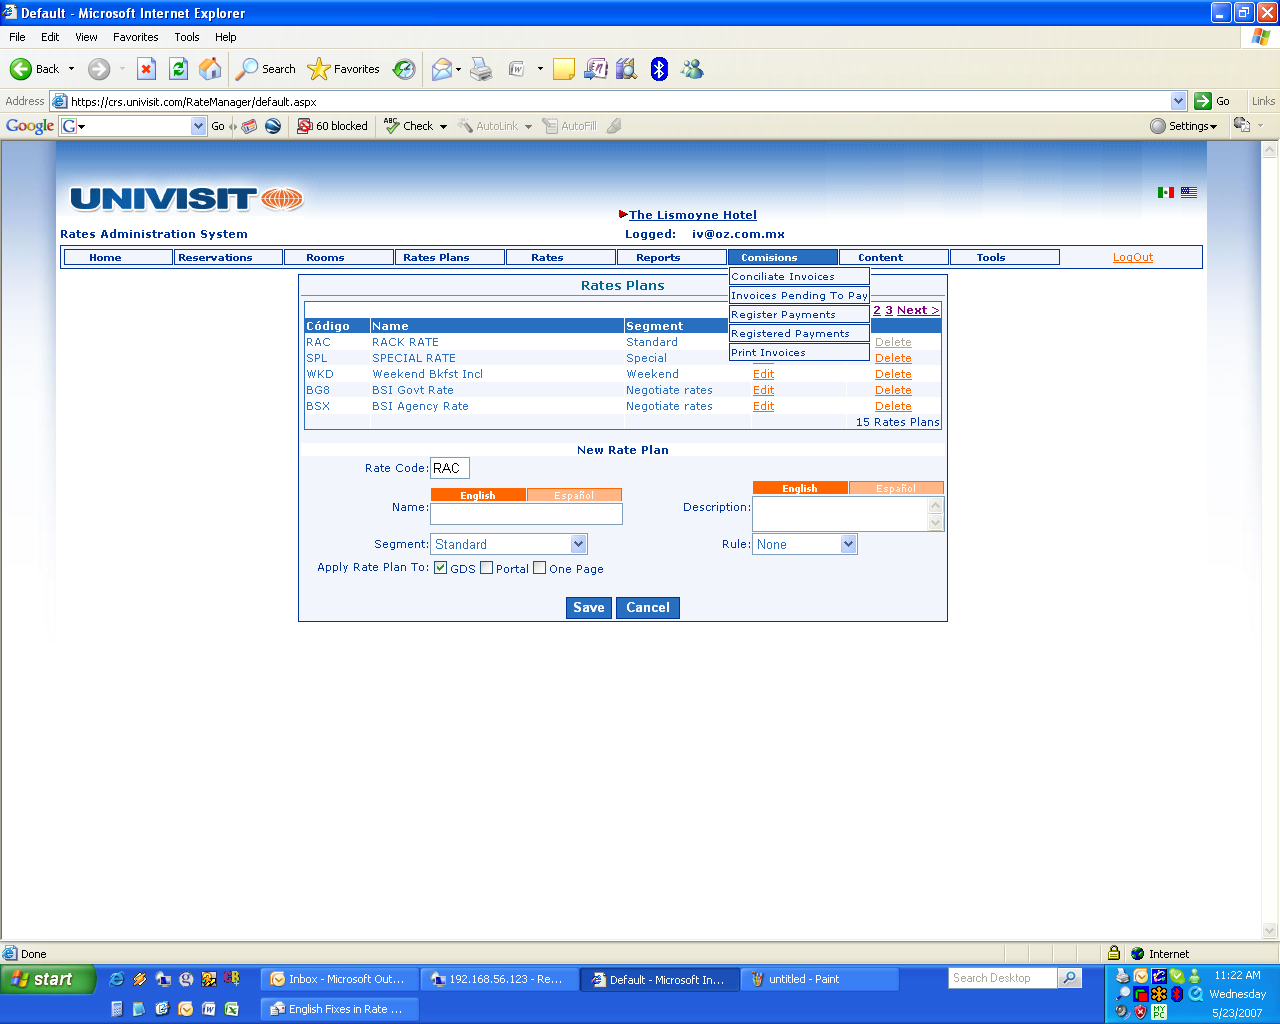Open the address bar URL dropdown
Screen dimensions: 1280x1024
click(1178, 101)
